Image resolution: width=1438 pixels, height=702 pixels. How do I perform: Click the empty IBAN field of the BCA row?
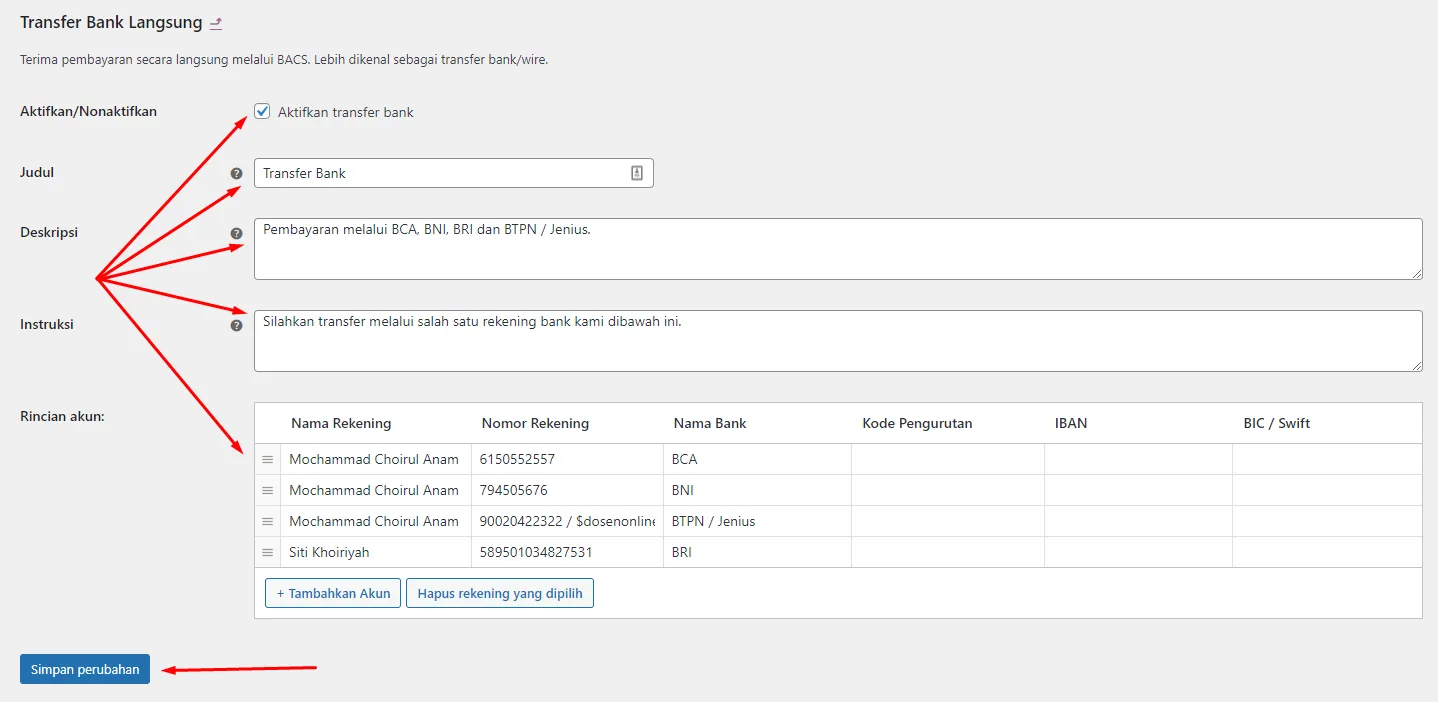click(1138, 459)
